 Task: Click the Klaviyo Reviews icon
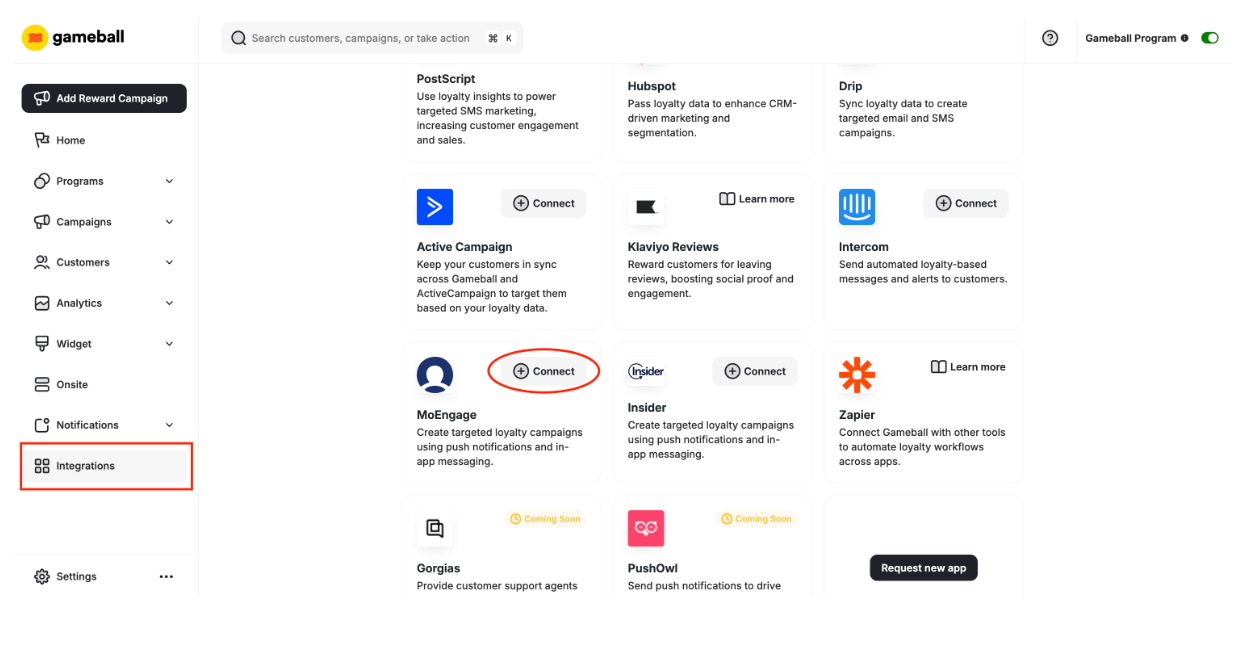pyautogui.click(x=646, y=207)
